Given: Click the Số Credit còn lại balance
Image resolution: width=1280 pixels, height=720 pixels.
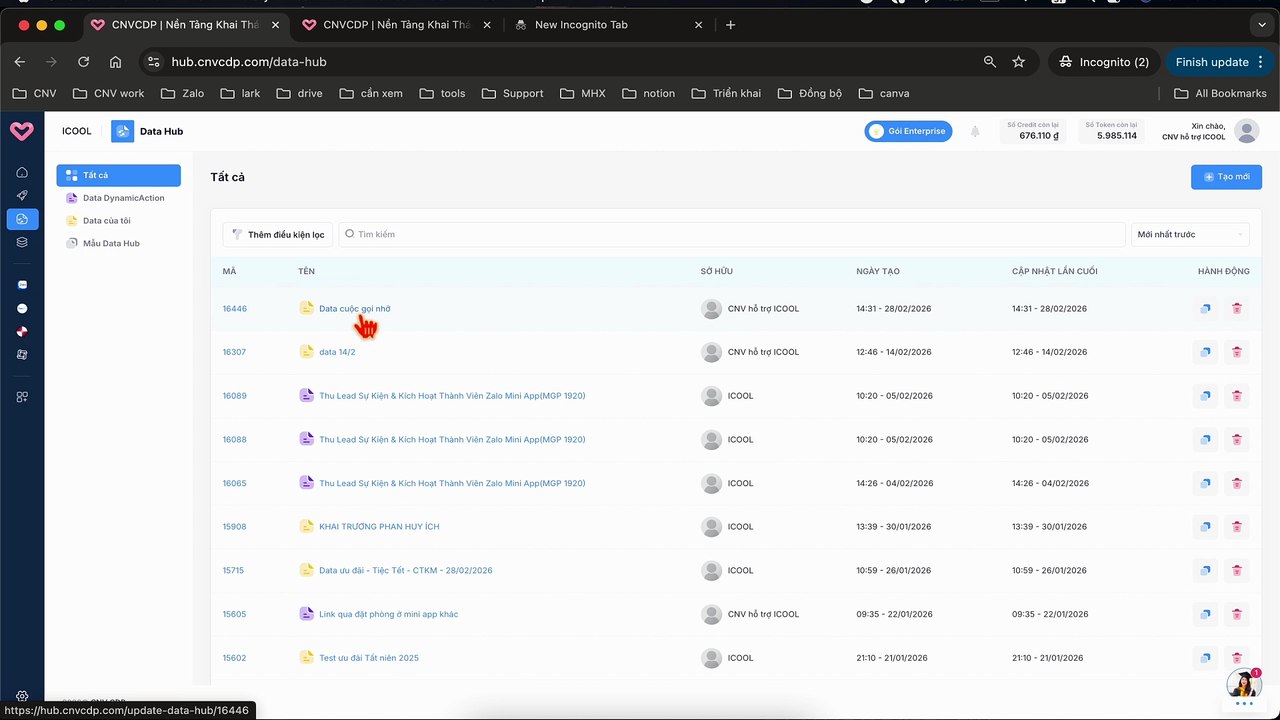Looking at the screenshot, I should pos(1032,131).
